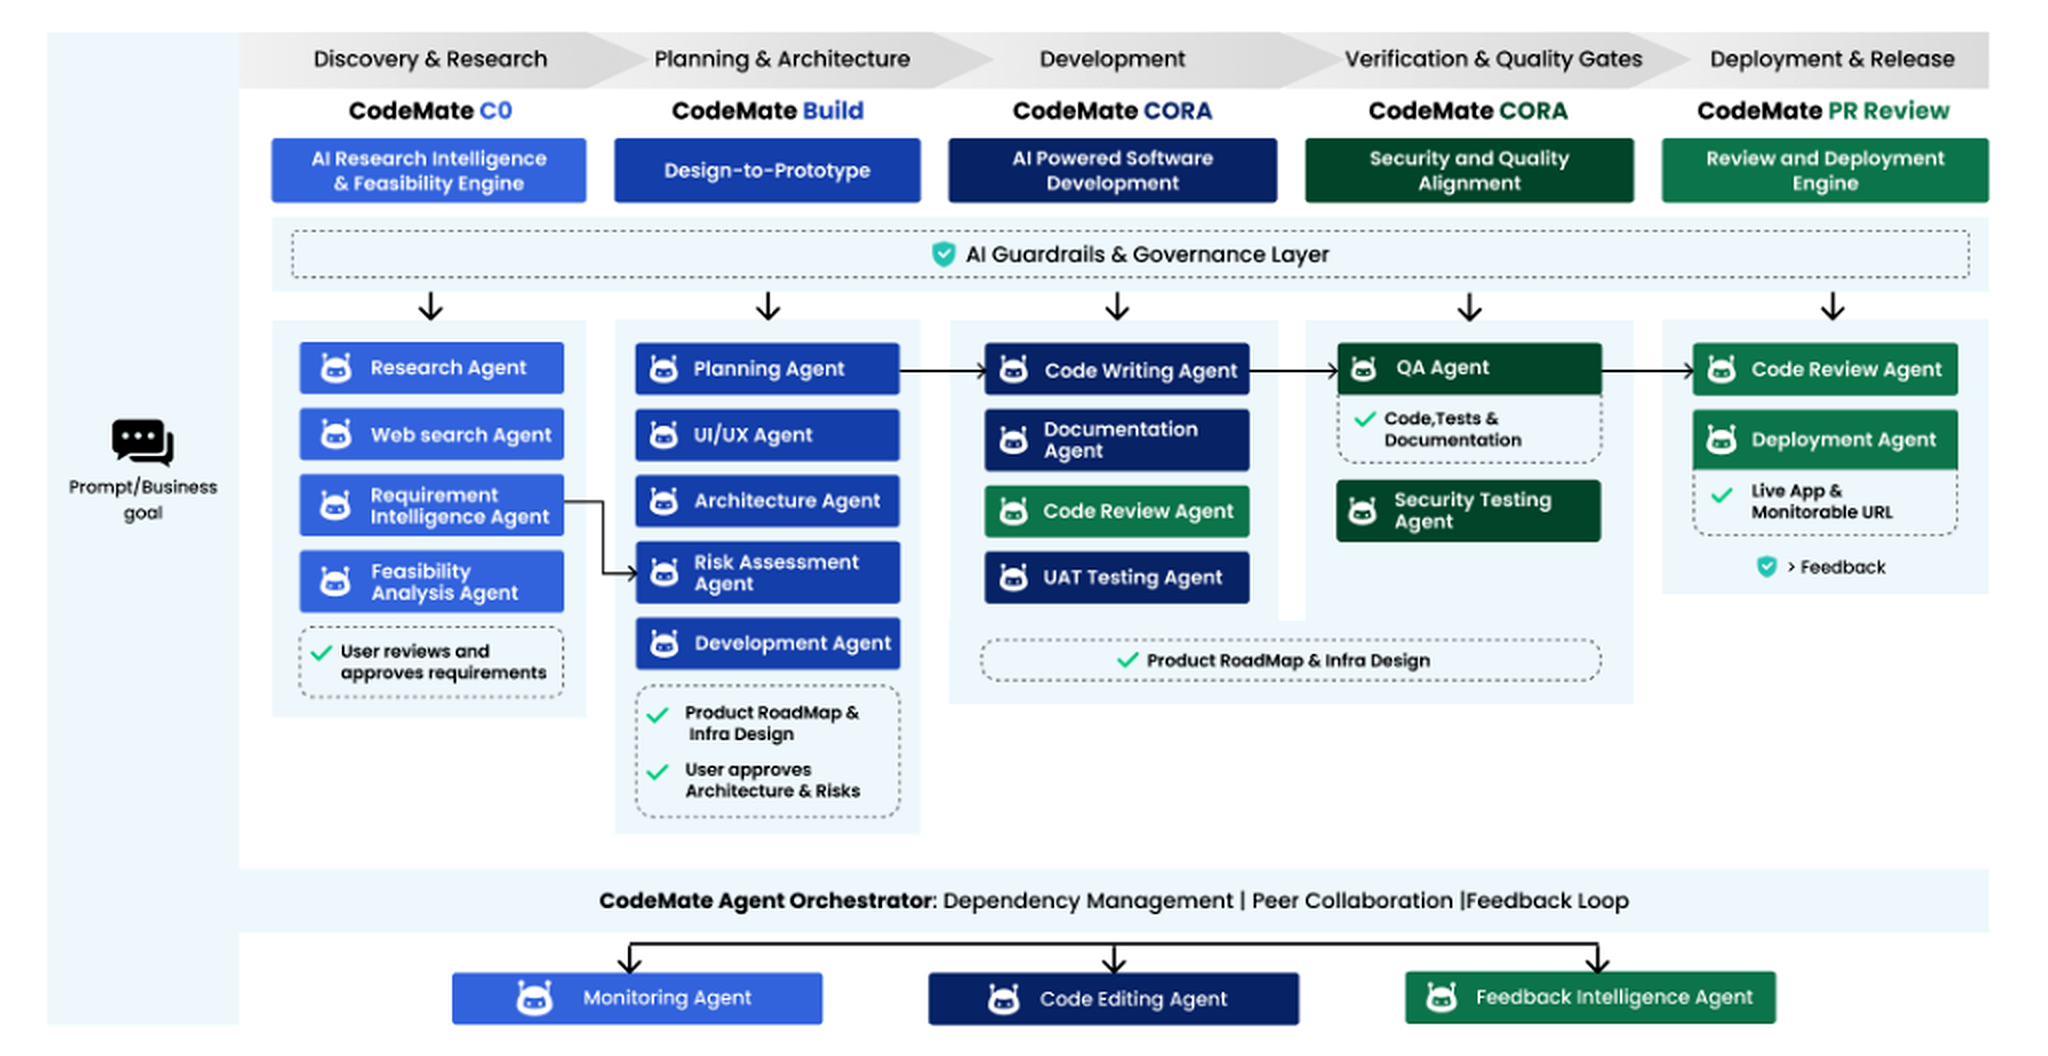Click the Documentation Agent robot icon
The image size is (2048, 1056).
coord(1014,440)
